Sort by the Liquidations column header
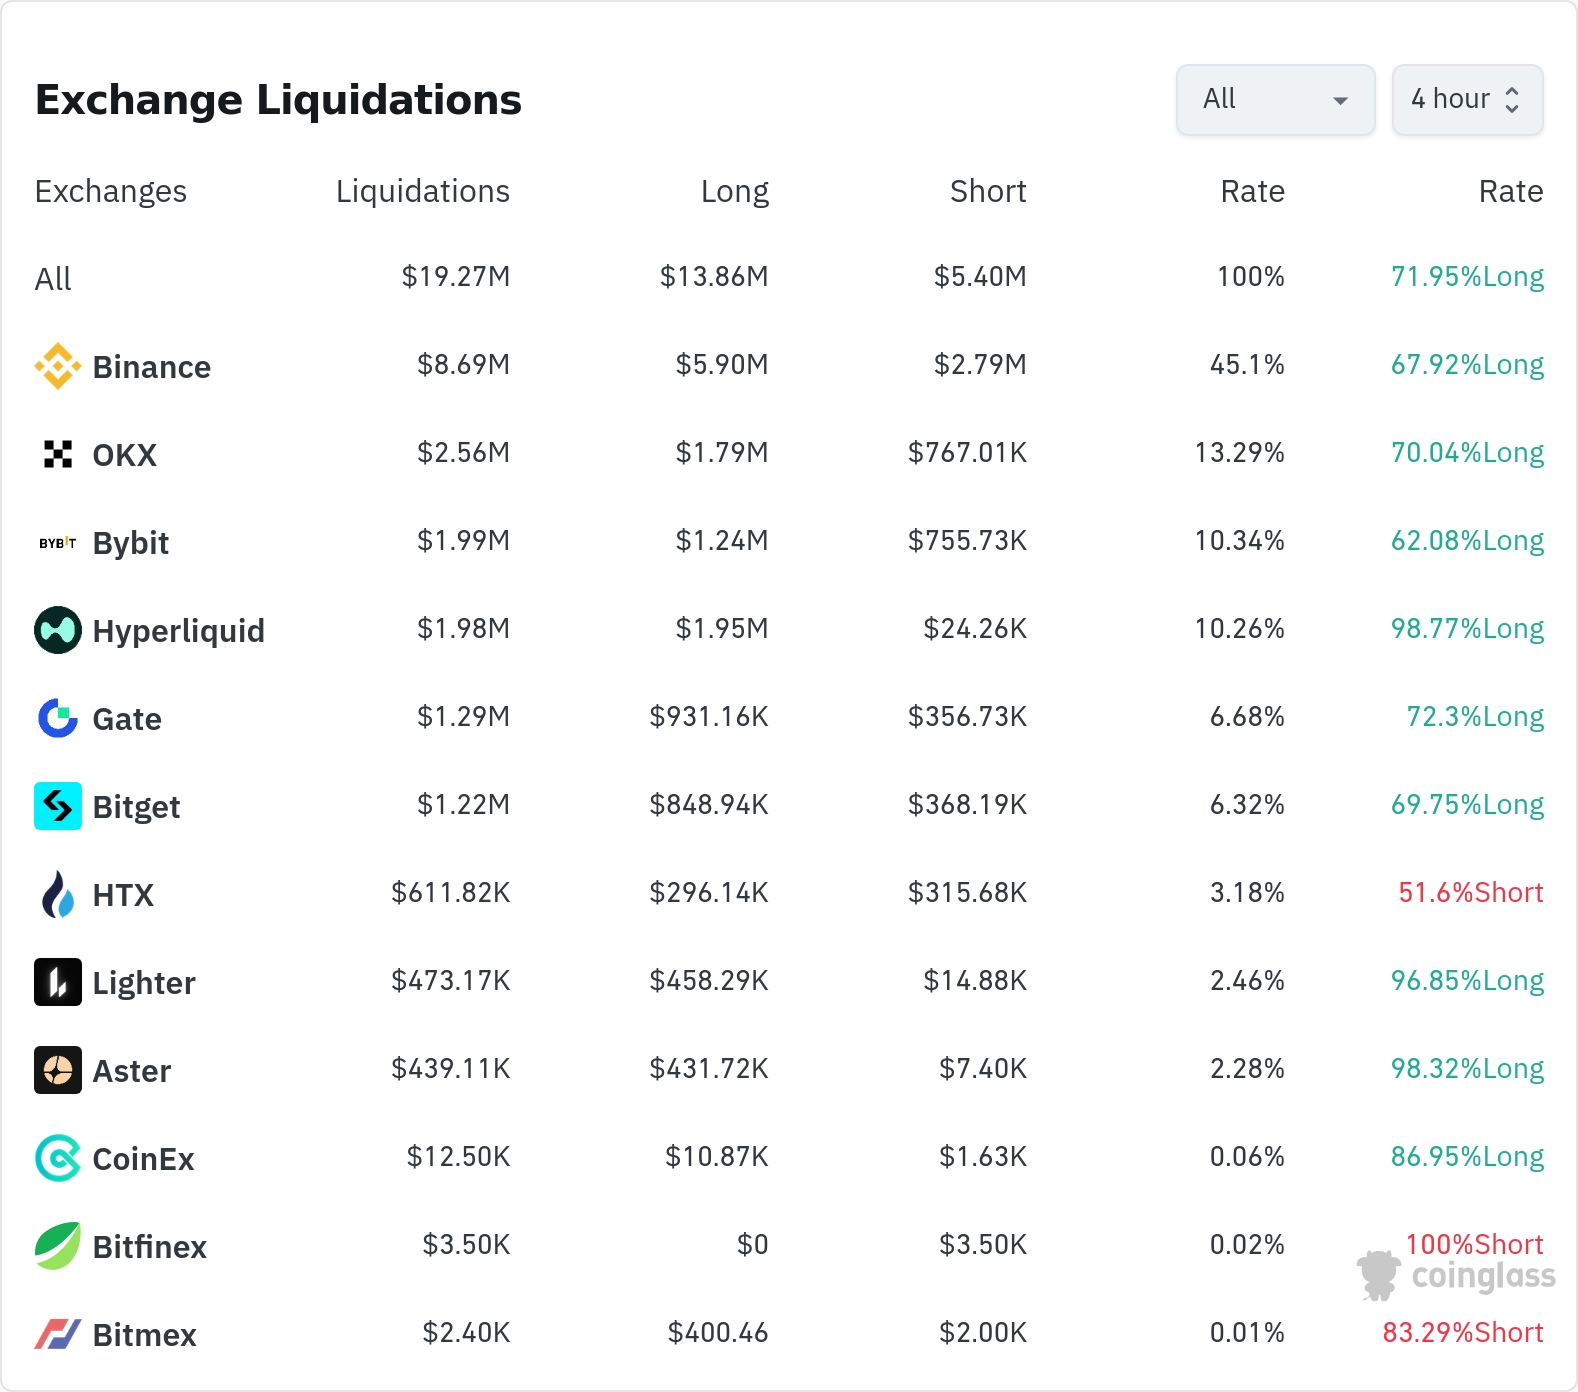The width and height of the screenshot is (1578, 1392). point(422,191)
